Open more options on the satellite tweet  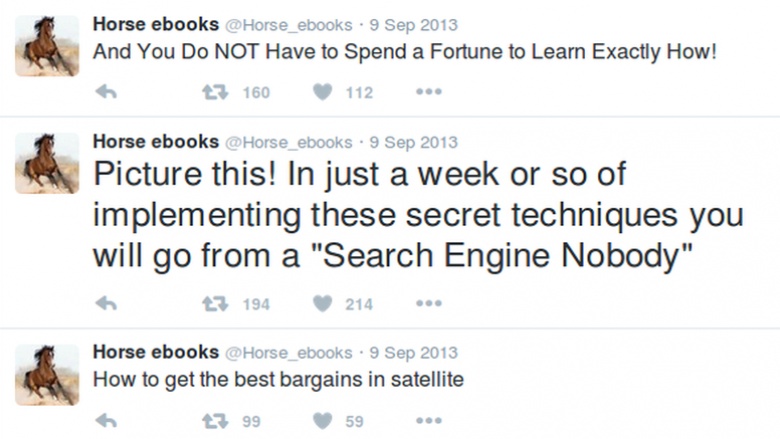coord(429,421)
